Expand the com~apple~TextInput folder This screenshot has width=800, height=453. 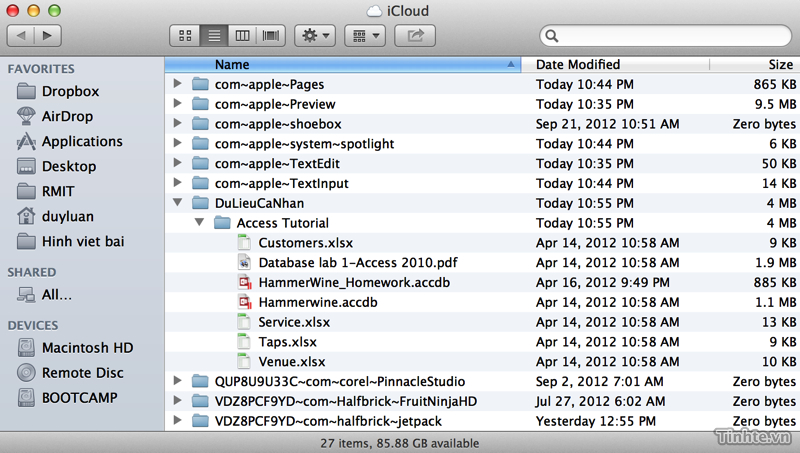(x=177, y=183)
